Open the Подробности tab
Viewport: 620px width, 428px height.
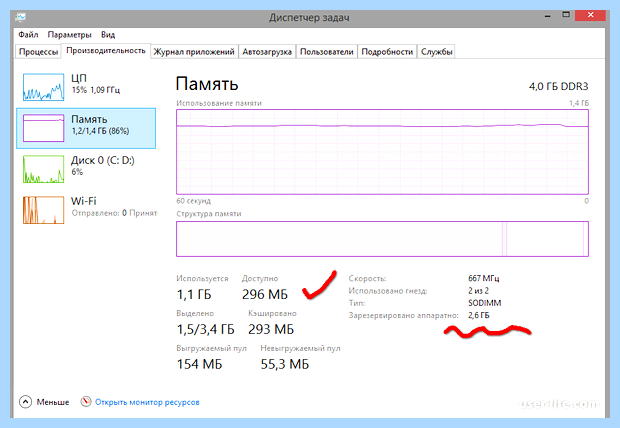(x=387, y=52)
